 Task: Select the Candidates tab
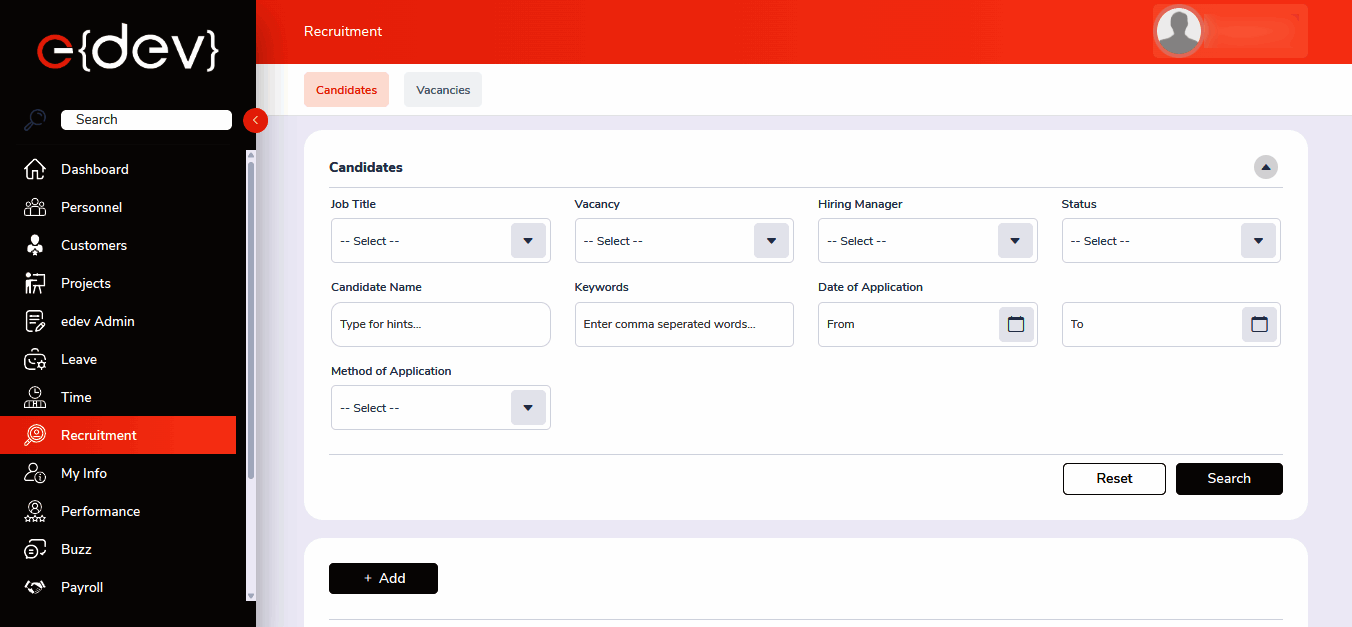pyautogui.click(x=346, y=90)
